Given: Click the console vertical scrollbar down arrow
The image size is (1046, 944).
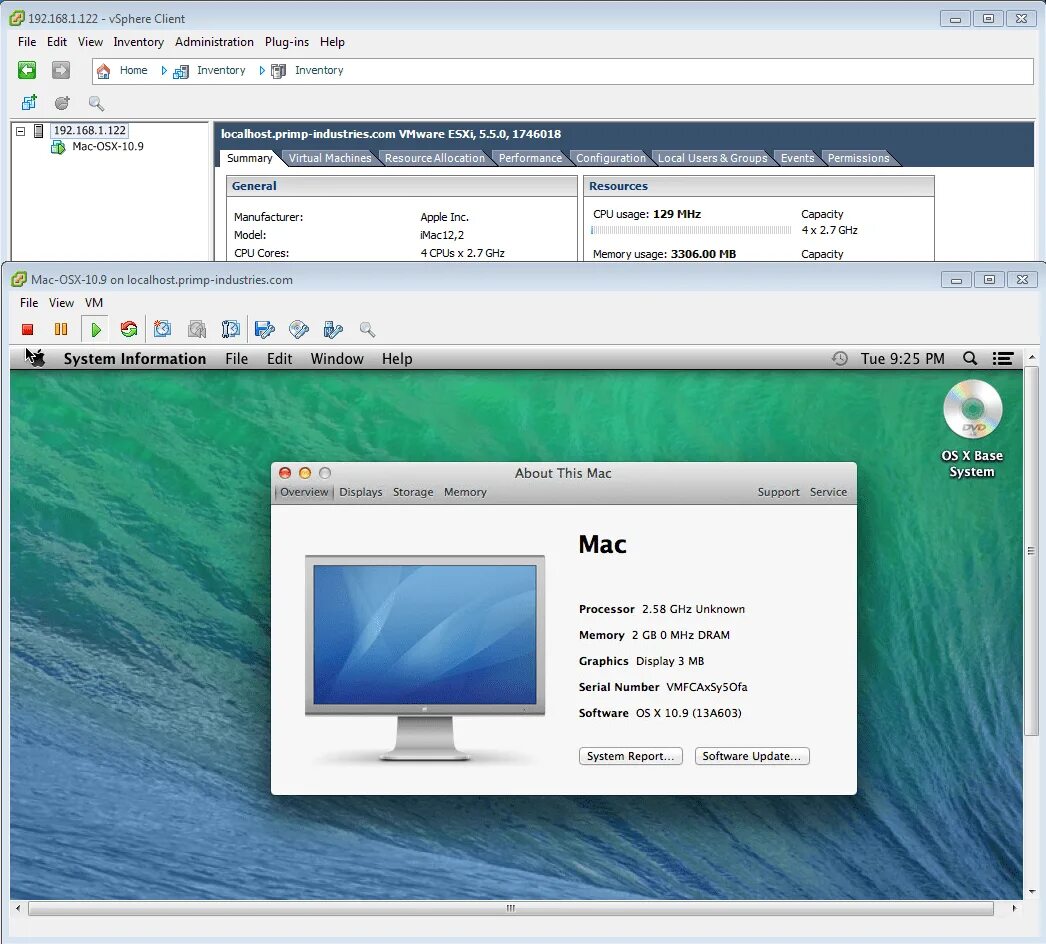Looking at the screenshot, I should pos(1031,891).
